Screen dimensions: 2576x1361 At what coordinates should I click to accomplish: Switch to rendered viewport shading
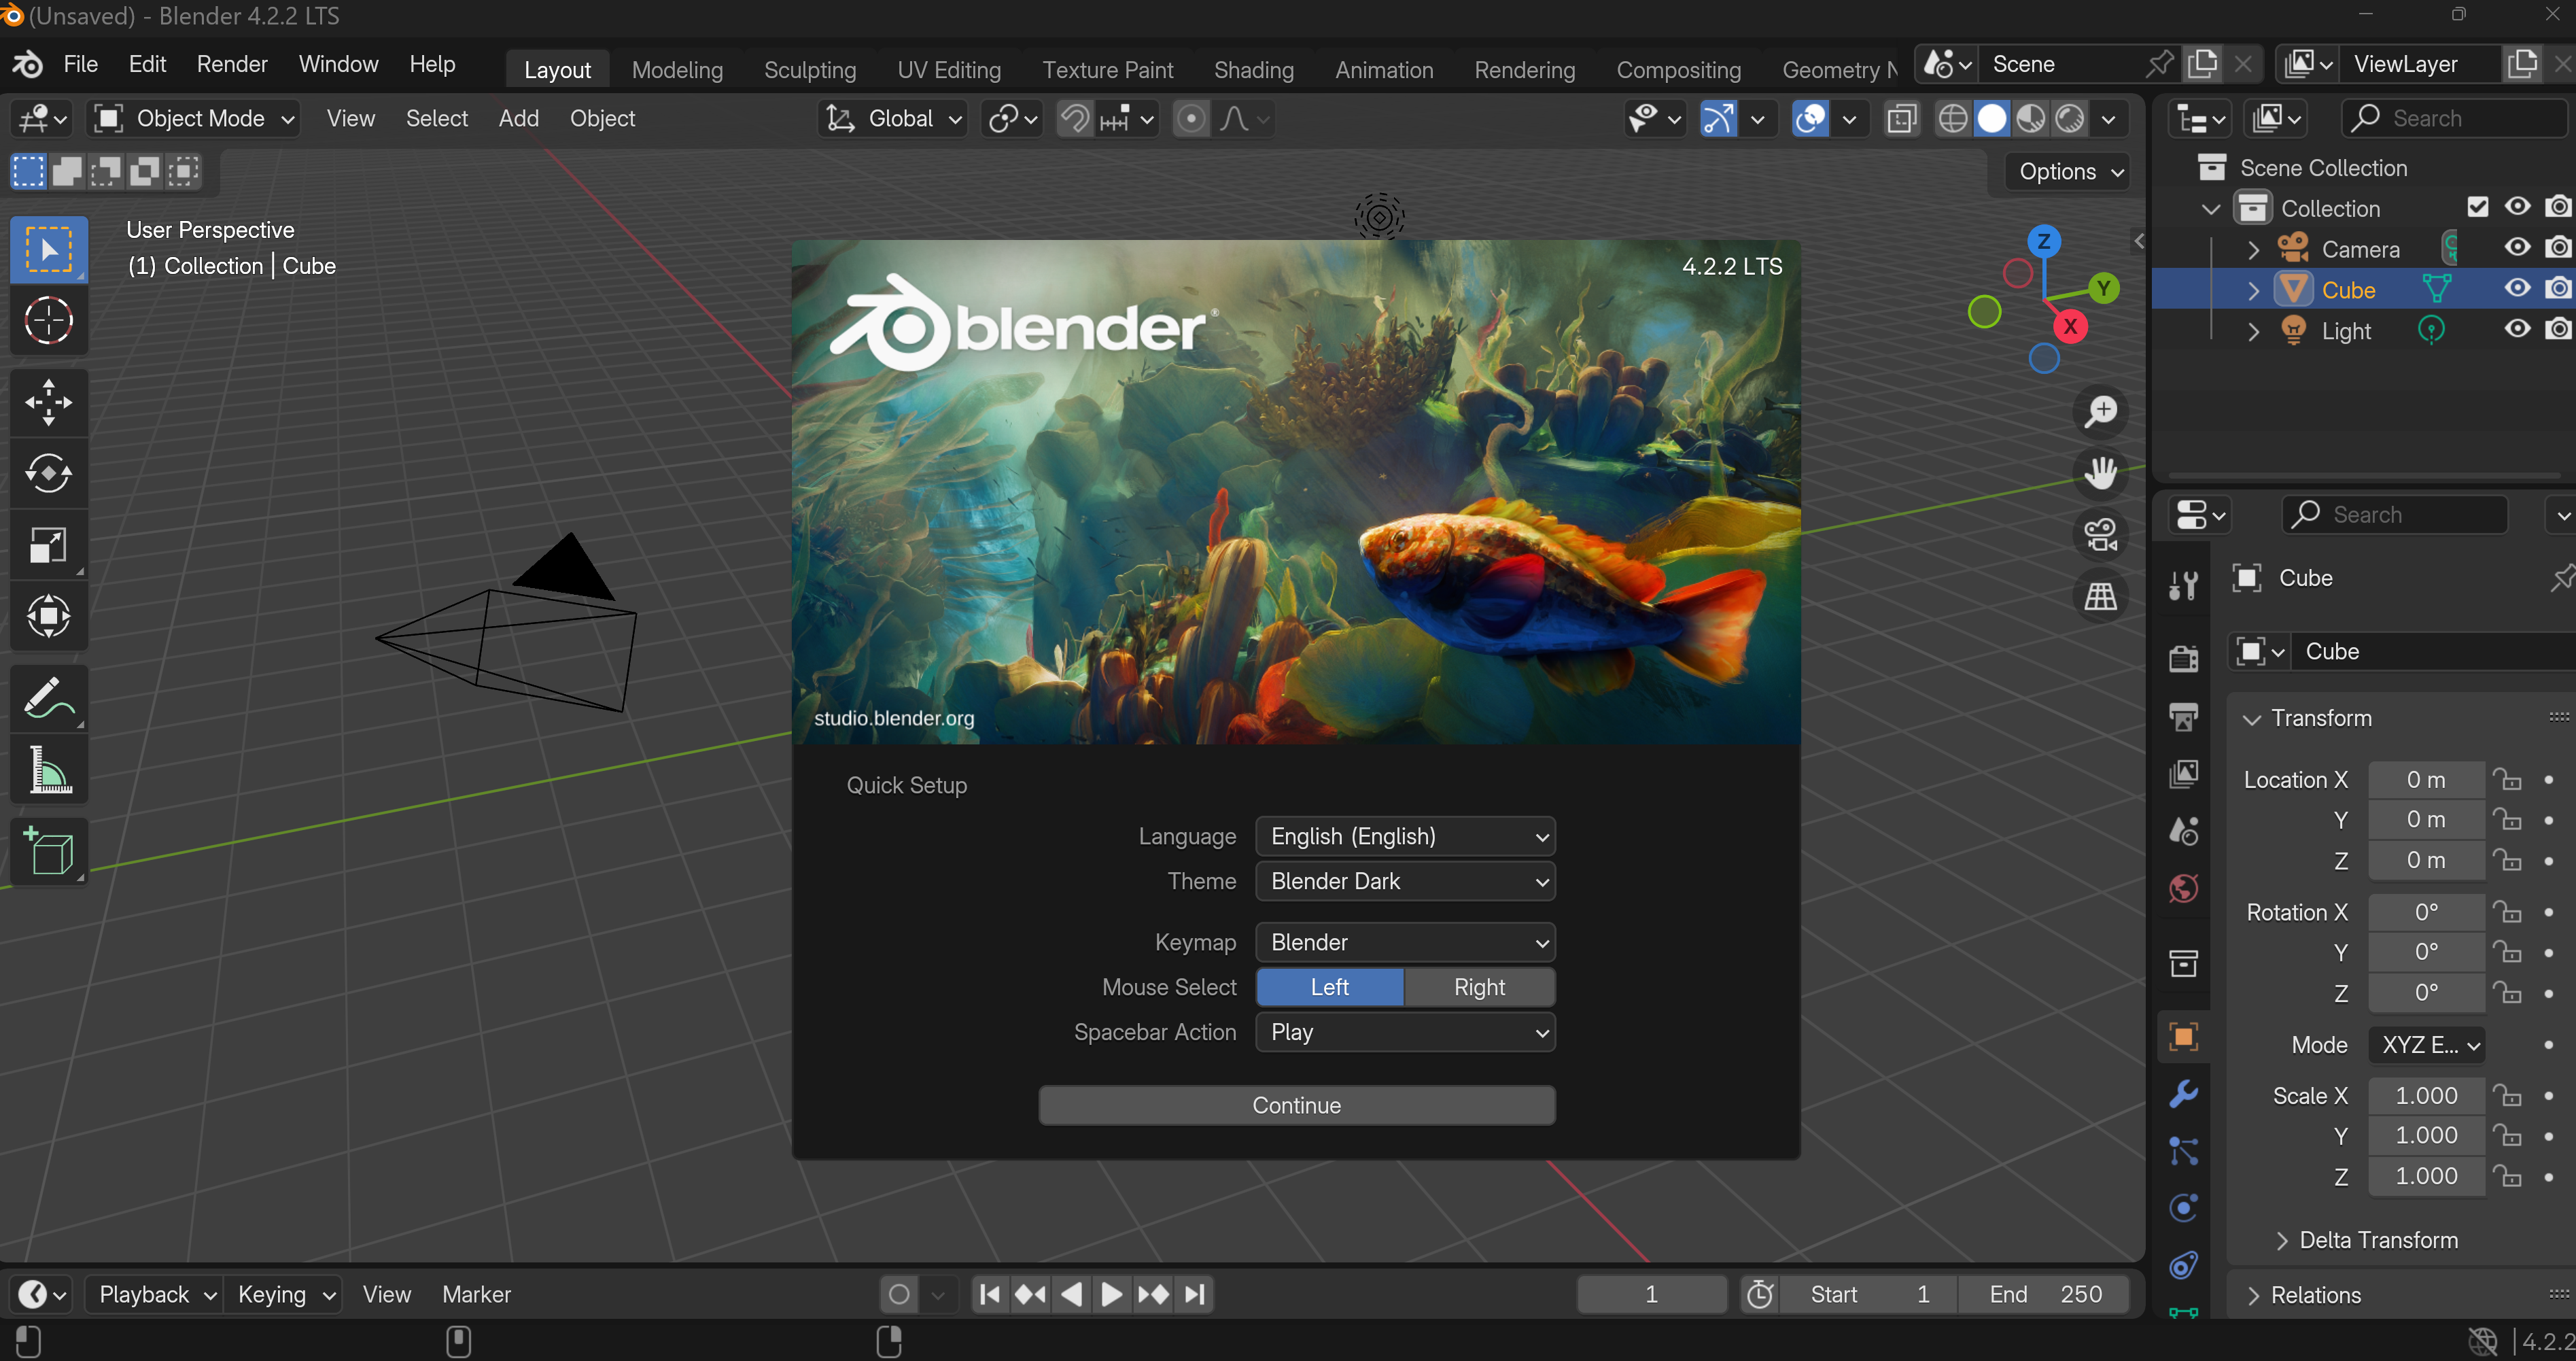[2070, 119]
